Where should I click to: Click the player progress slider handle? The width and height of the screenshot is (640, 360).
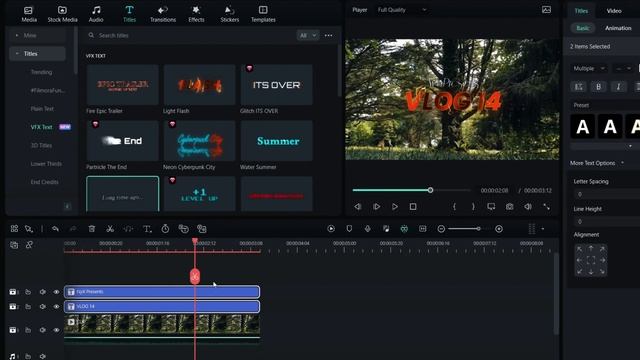pyautogui.click(x=430, y=190)
